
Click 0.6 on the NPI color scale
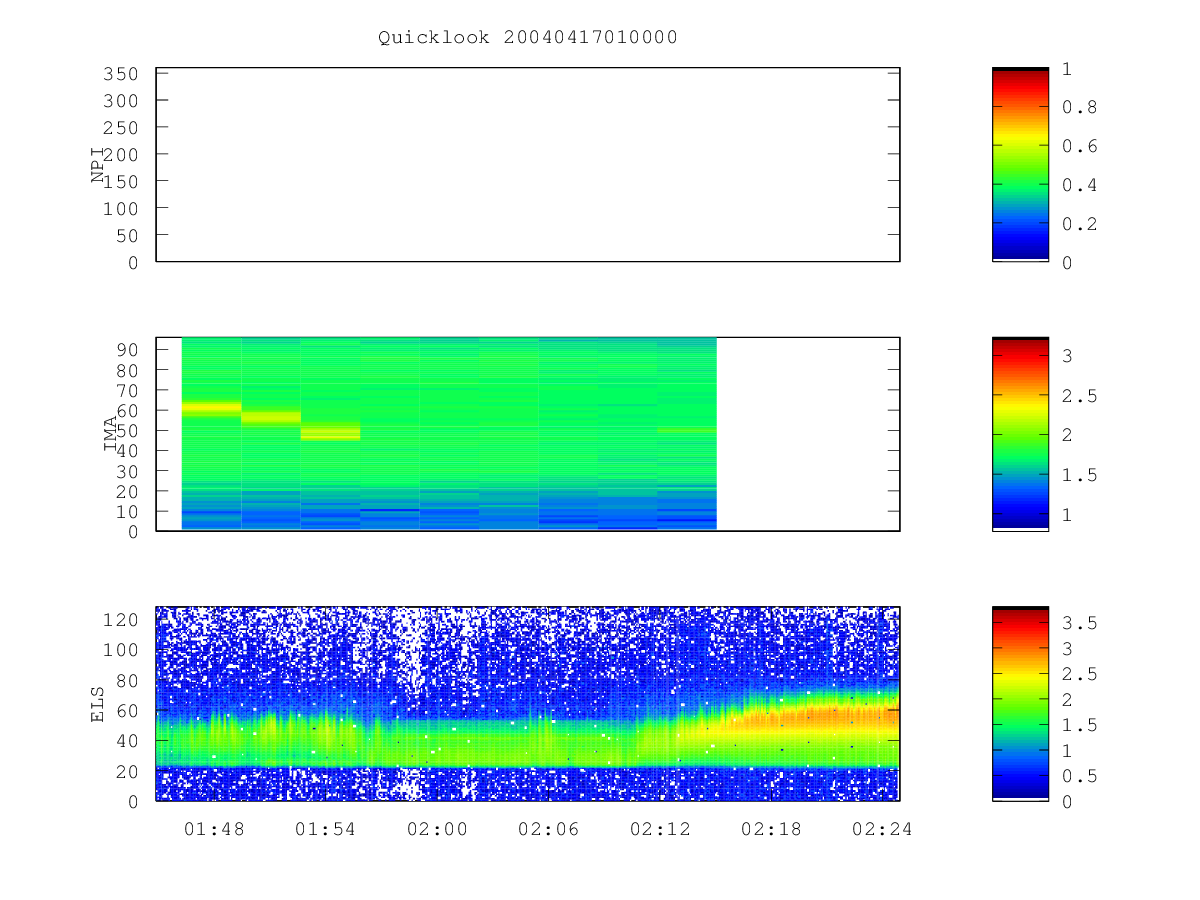click(x=1079, y=146)
